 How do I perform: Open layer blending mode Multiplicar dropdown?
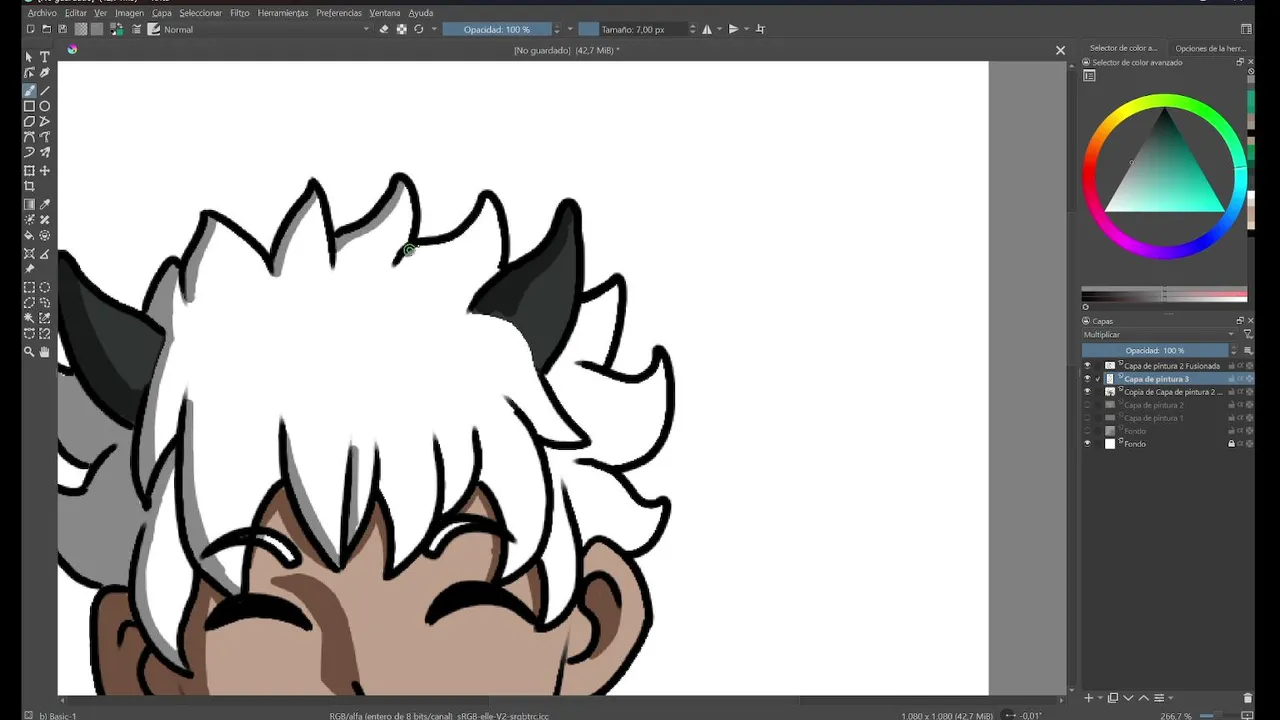pos(1159,335)
